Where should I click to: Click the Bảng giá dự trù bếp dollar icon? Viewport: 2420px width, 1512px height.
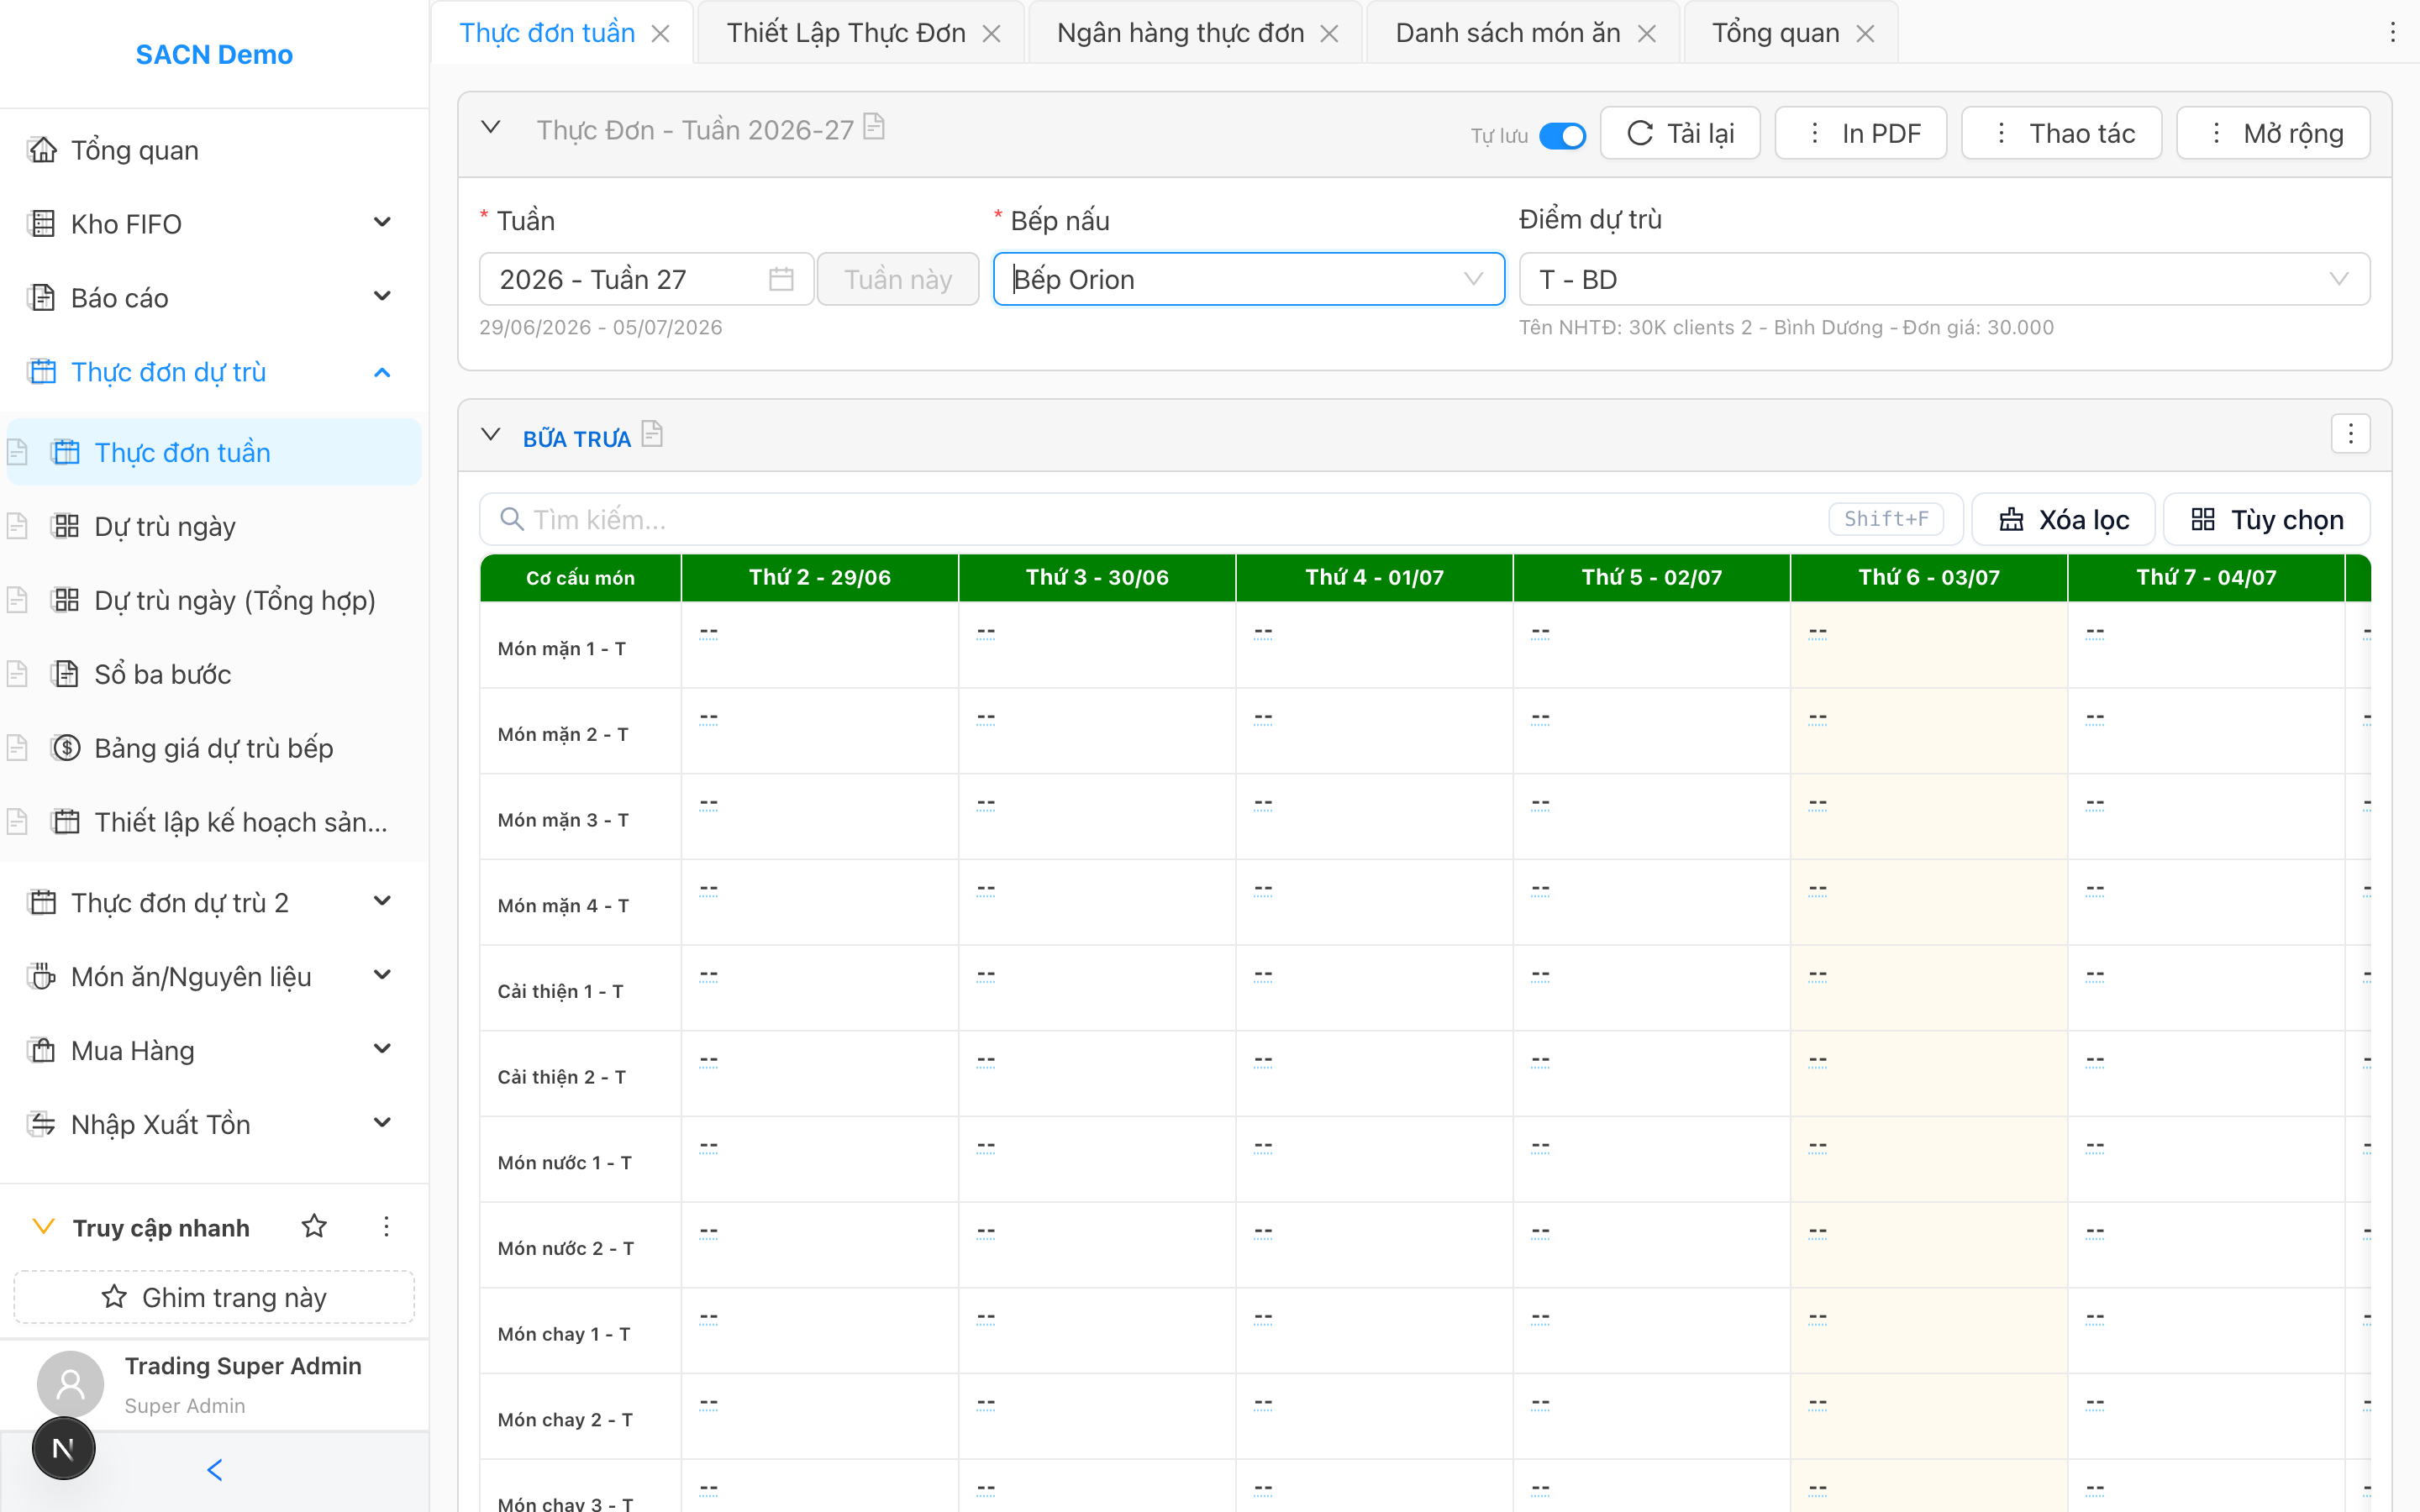click(x=66, y=748)
